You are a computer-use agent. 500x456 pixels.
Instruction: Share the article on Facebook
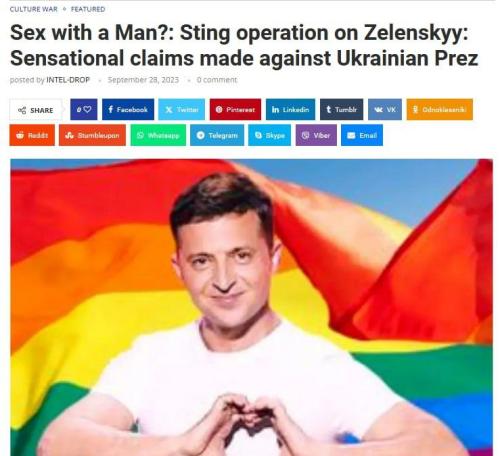pos(128,109)
